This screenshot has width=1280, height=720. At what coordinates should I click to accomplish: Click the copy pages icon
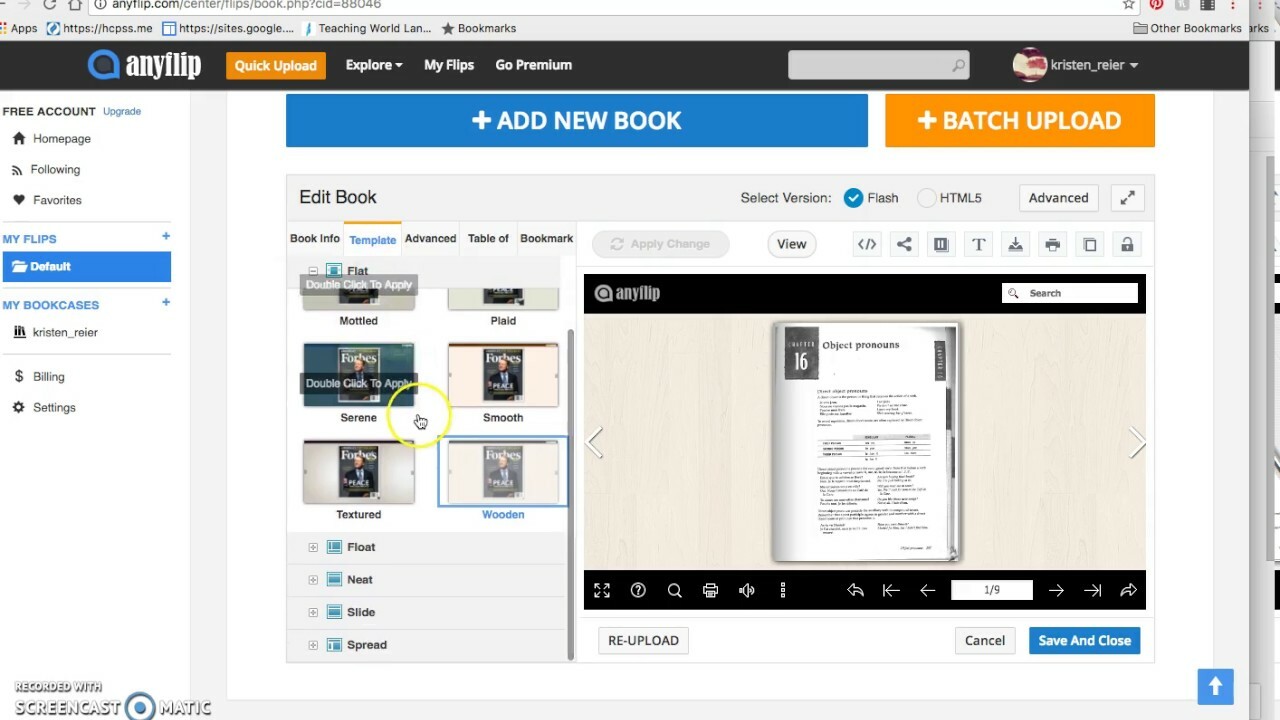(x=1090, y=244)
